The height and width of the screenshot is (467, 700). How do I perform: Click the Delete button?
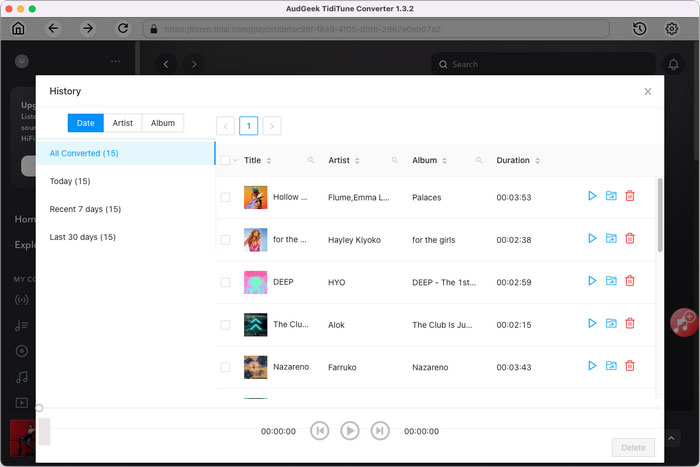click(x=633, y=447)
